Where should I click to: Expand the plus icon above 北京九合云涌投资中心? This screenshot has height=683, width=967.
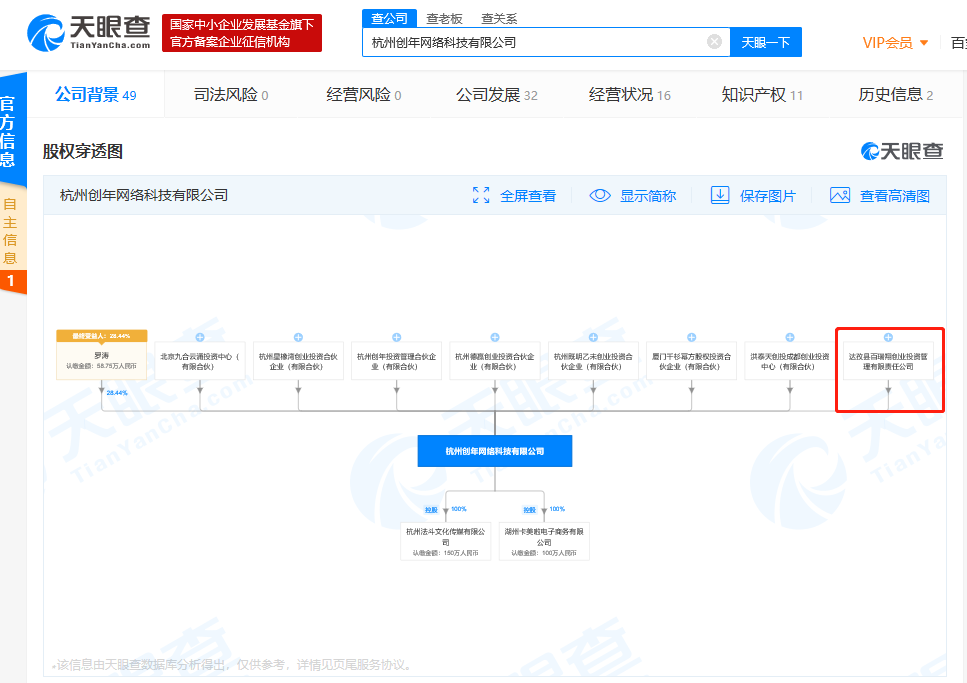[x=200, y=337]
